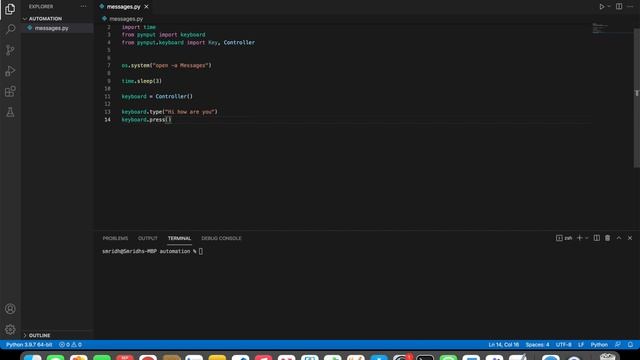Open the Extensions view
The height and width of the screenshot is (360, 640).
[x=10, y=91]
